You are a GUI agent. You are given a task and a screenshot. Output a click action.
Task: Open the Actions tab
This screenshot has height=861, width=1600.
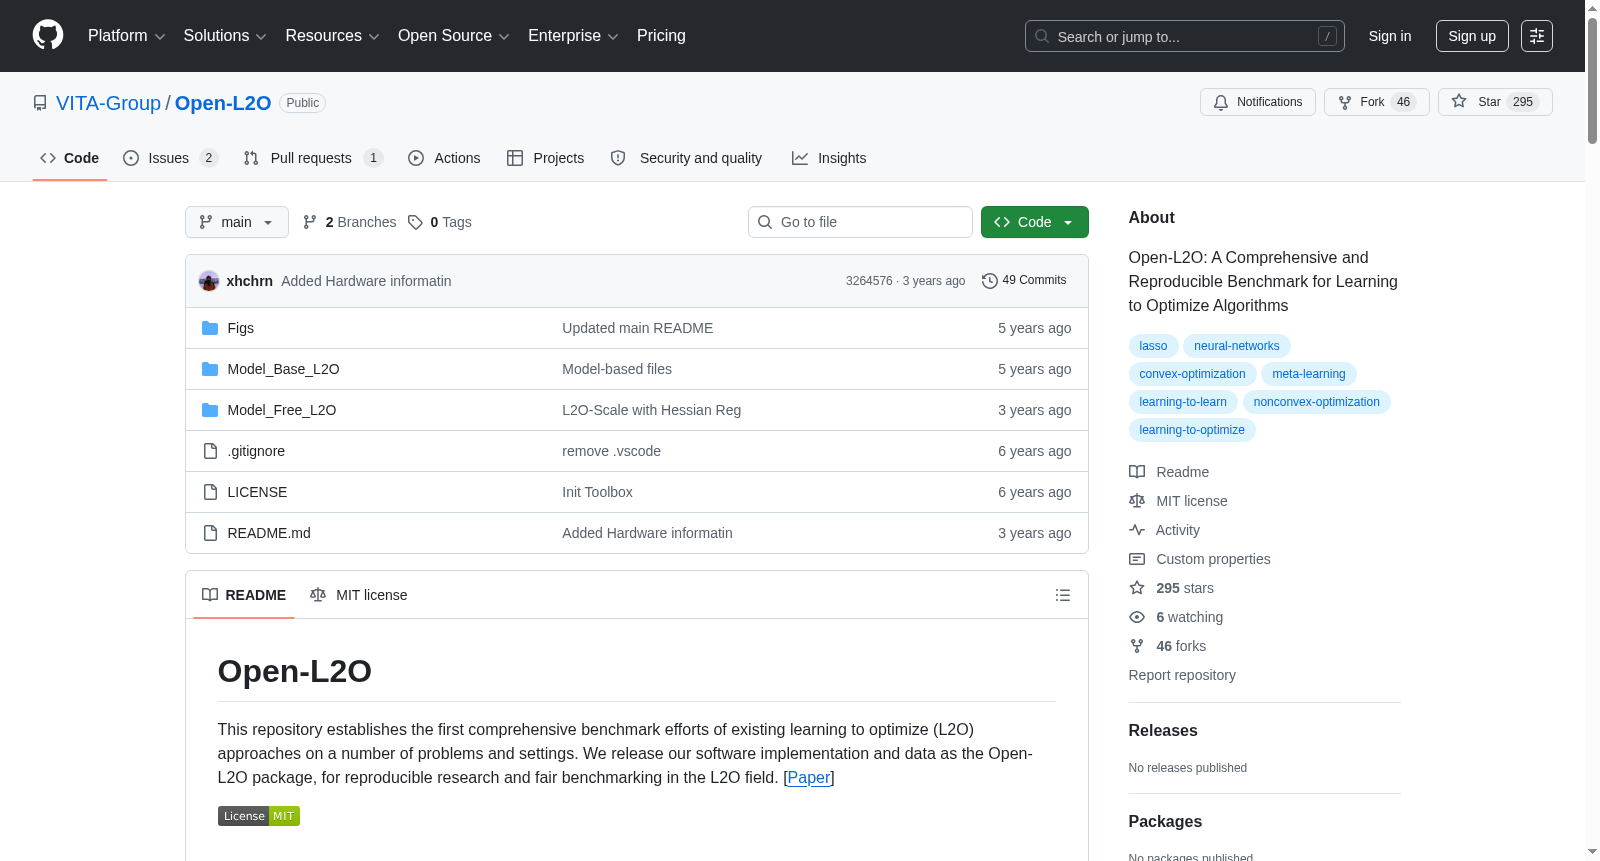point(444,158)
